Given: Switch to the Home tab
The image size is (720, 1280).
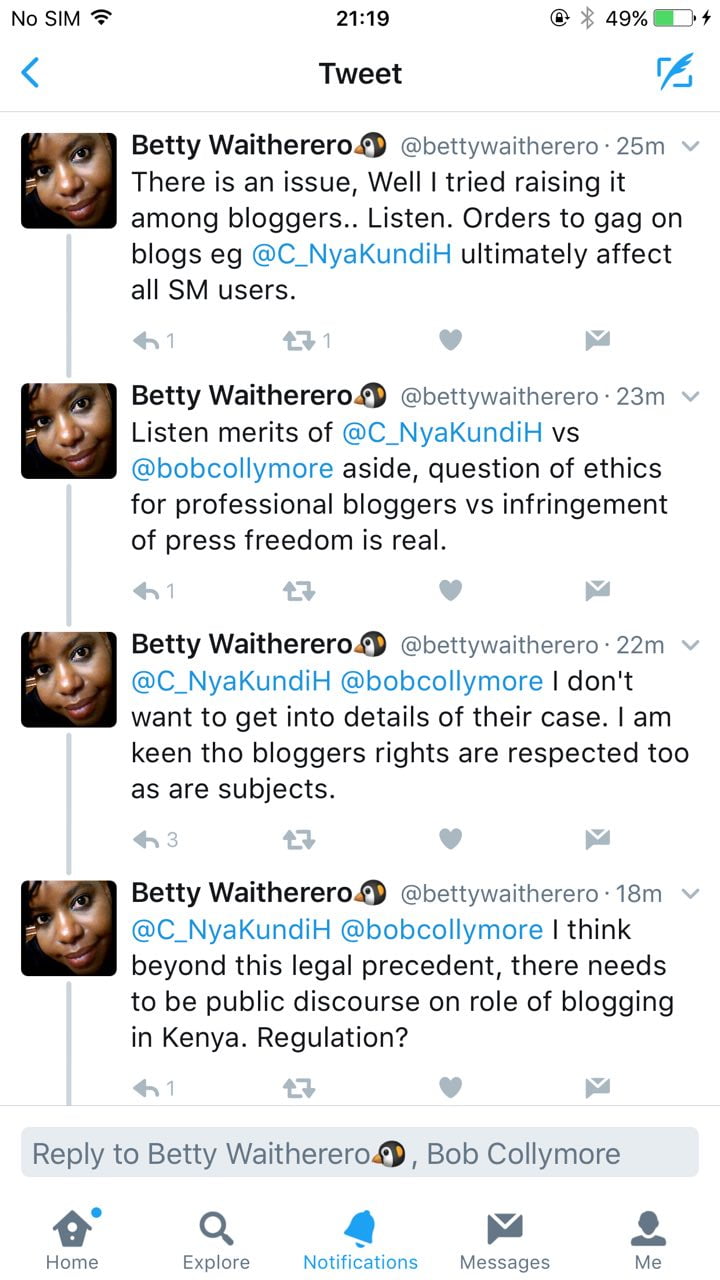Looking at the screenshot, I should click(x=71, y=1240).
